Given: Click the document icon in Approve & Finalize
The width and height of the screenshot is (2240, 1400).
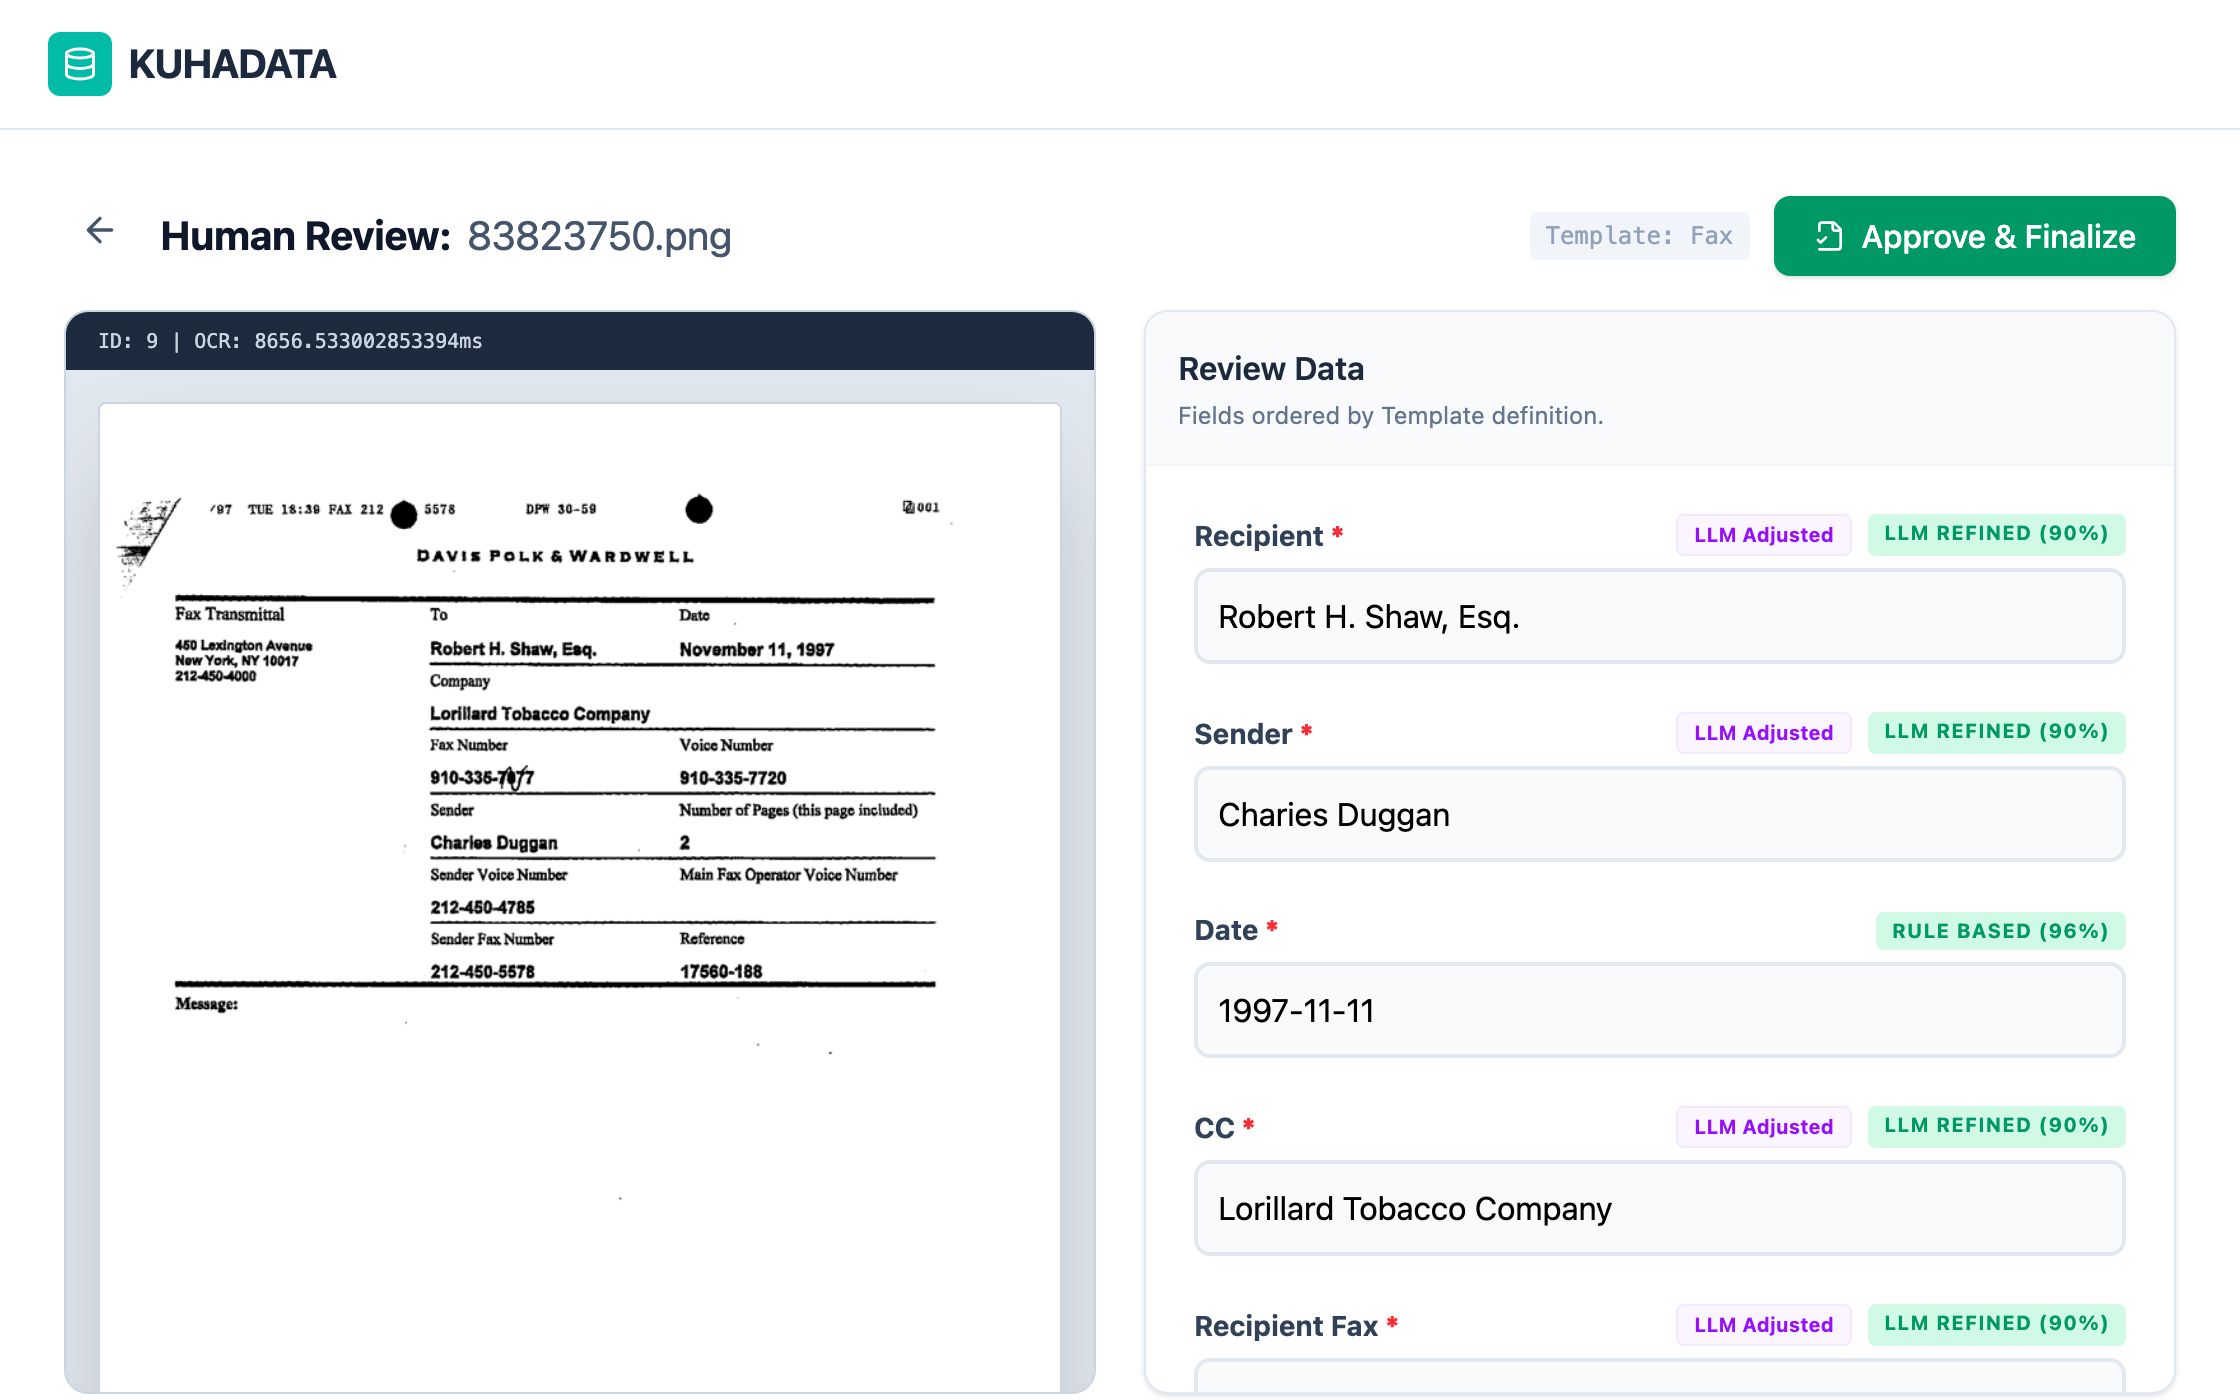Looking at the screenshot, I should (x=1829, y=236).
